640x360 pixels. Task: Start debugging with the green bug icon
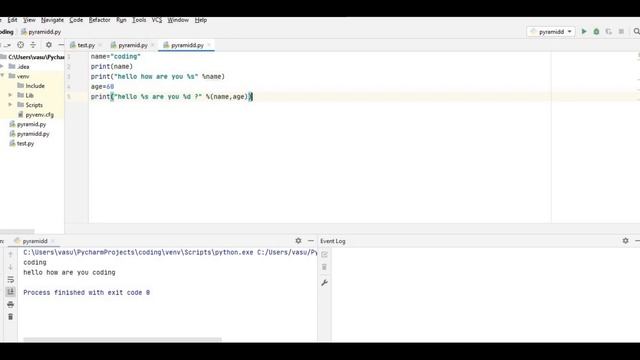tap(596, 31)
